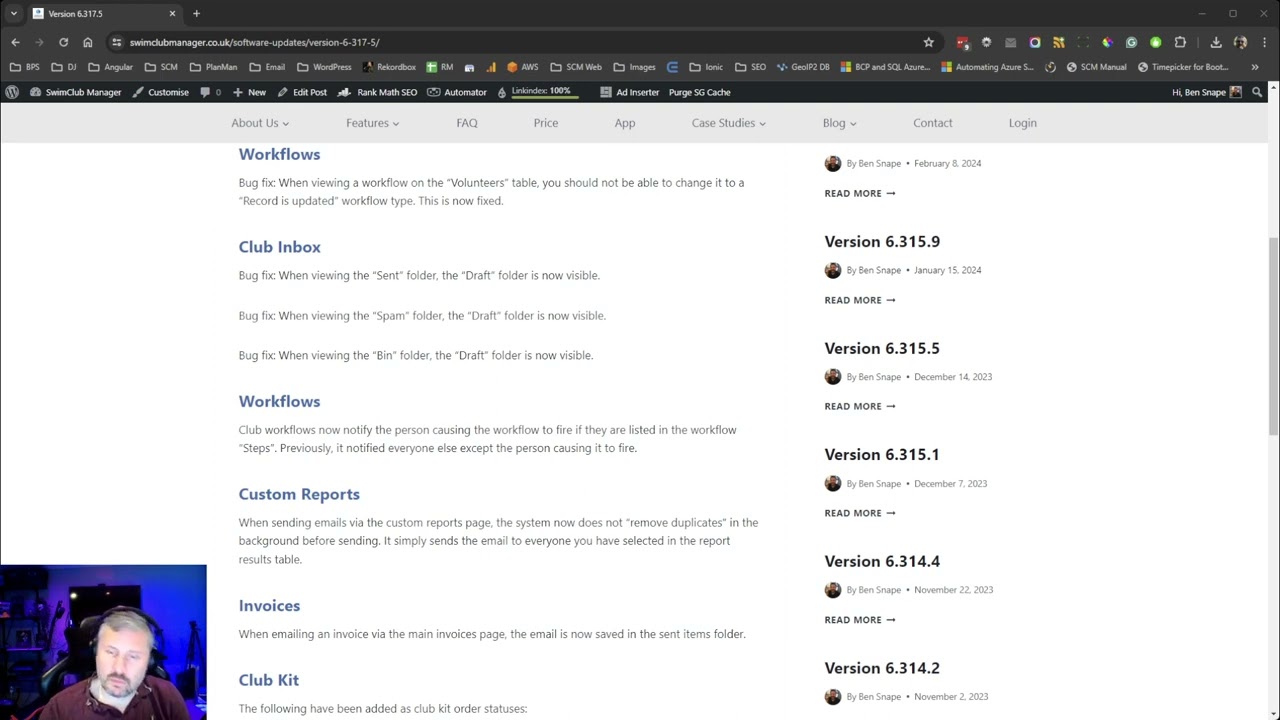Image resolution: width=1280 pixels, height=720 pixels.
Task: Open the WordPress logo menu in admin bar
Action: coord(12,92)
